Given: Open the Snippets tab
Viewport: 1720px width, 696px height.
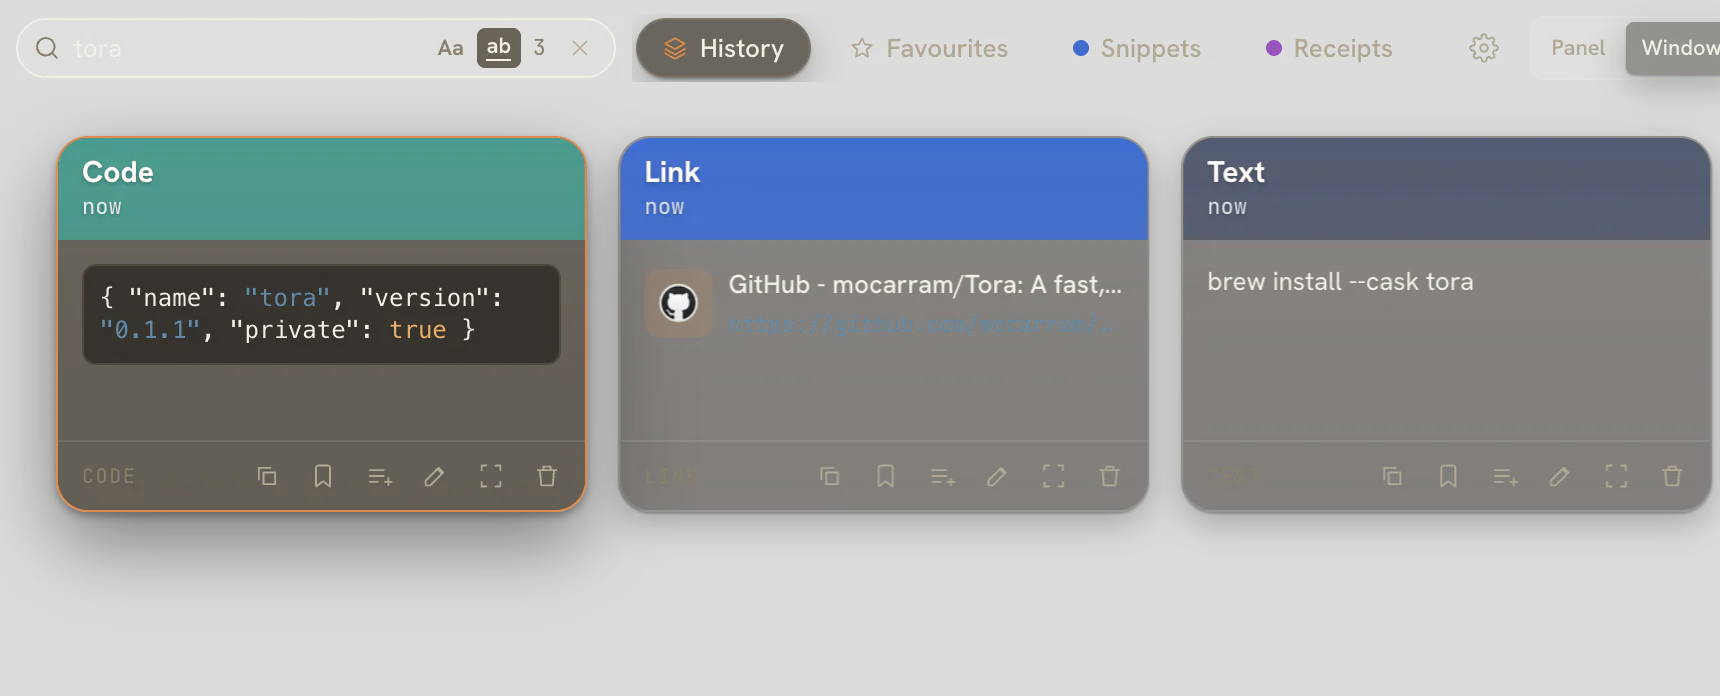Looking at the screenshot, I should click(1137, 48).
